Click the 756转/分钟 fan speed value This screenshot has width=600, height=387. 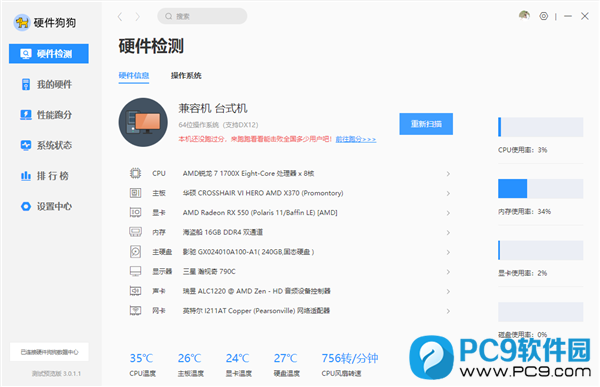tap(350, 358)
